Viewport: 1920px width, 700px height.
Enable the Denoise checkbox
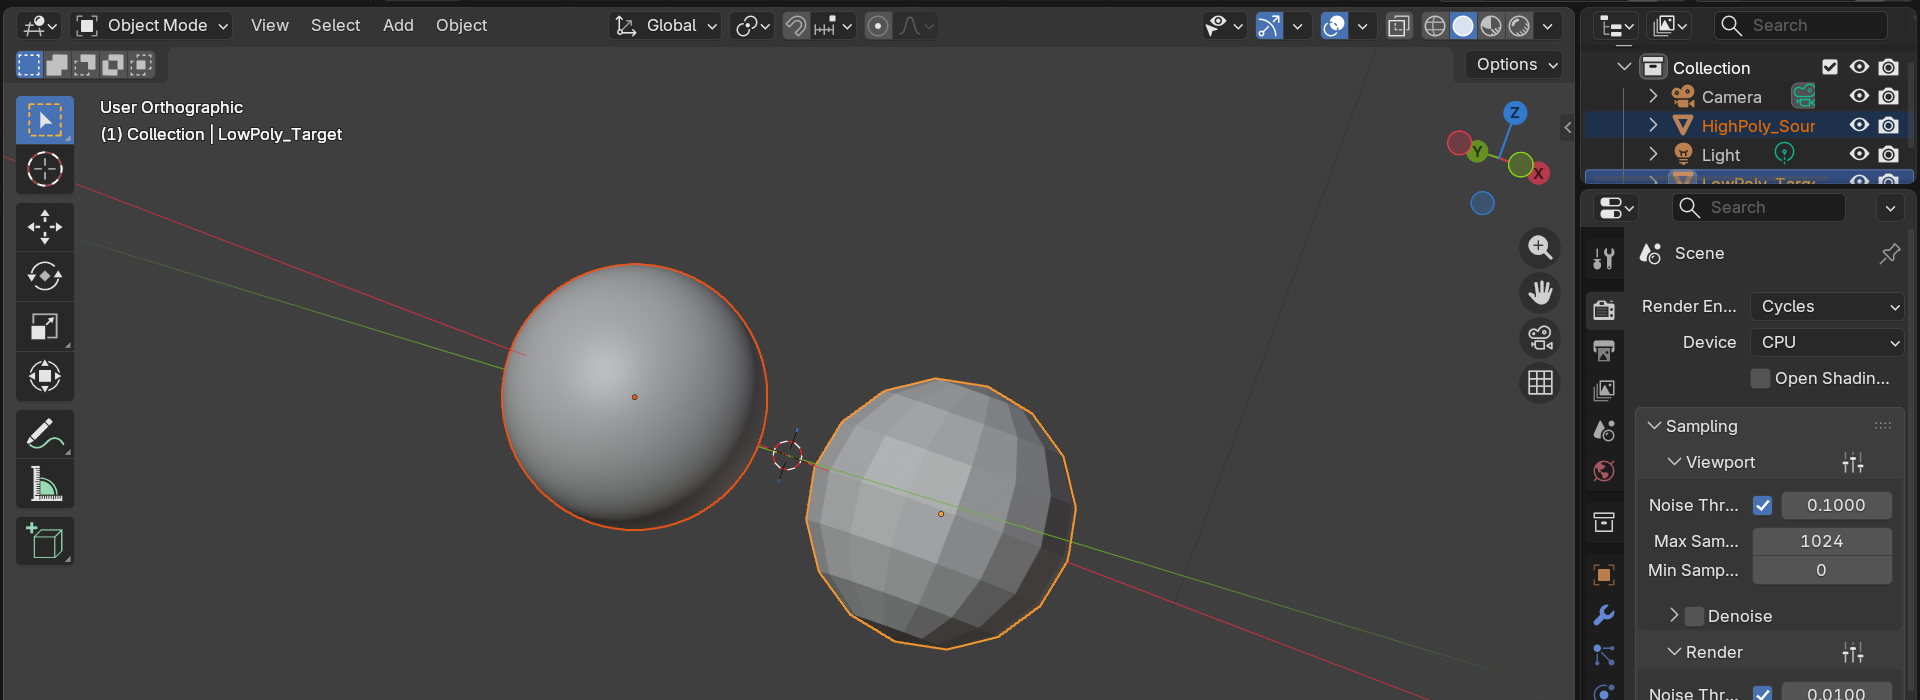pyautogui.click(x=1694, y=616)
